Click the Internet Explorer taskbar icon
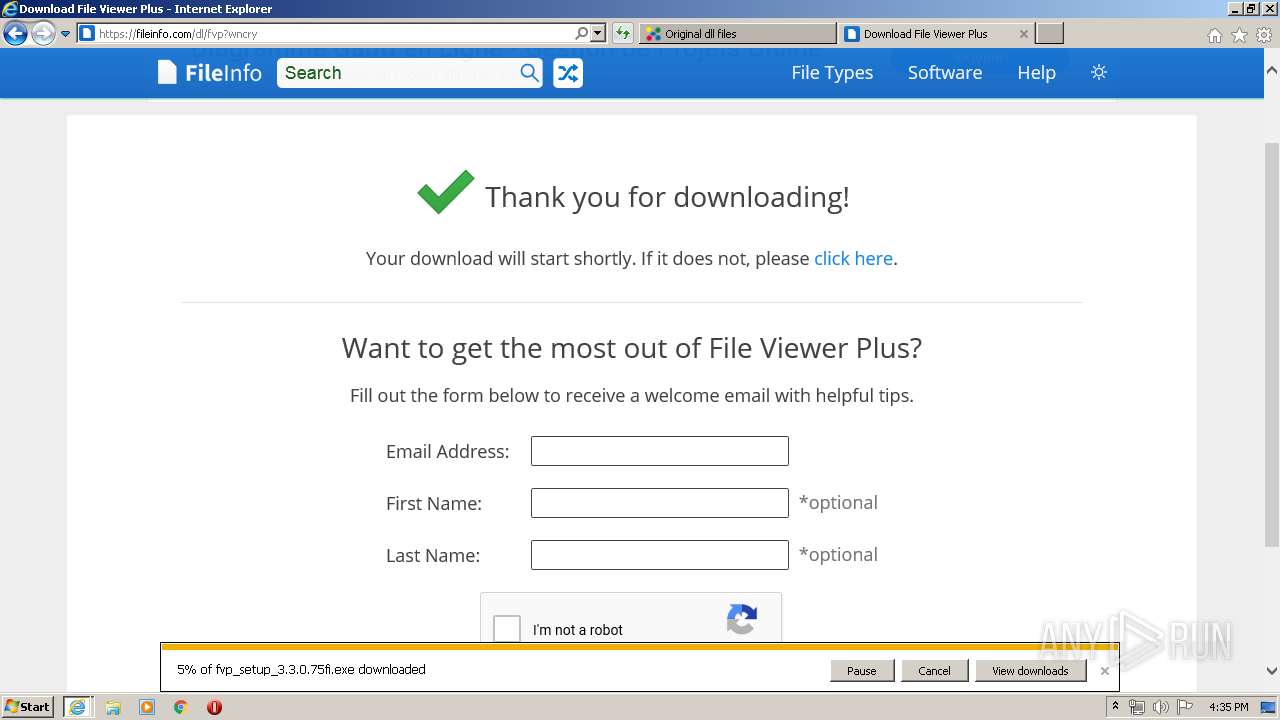Viewport: 1280px width, 720px height. [77, 707]
